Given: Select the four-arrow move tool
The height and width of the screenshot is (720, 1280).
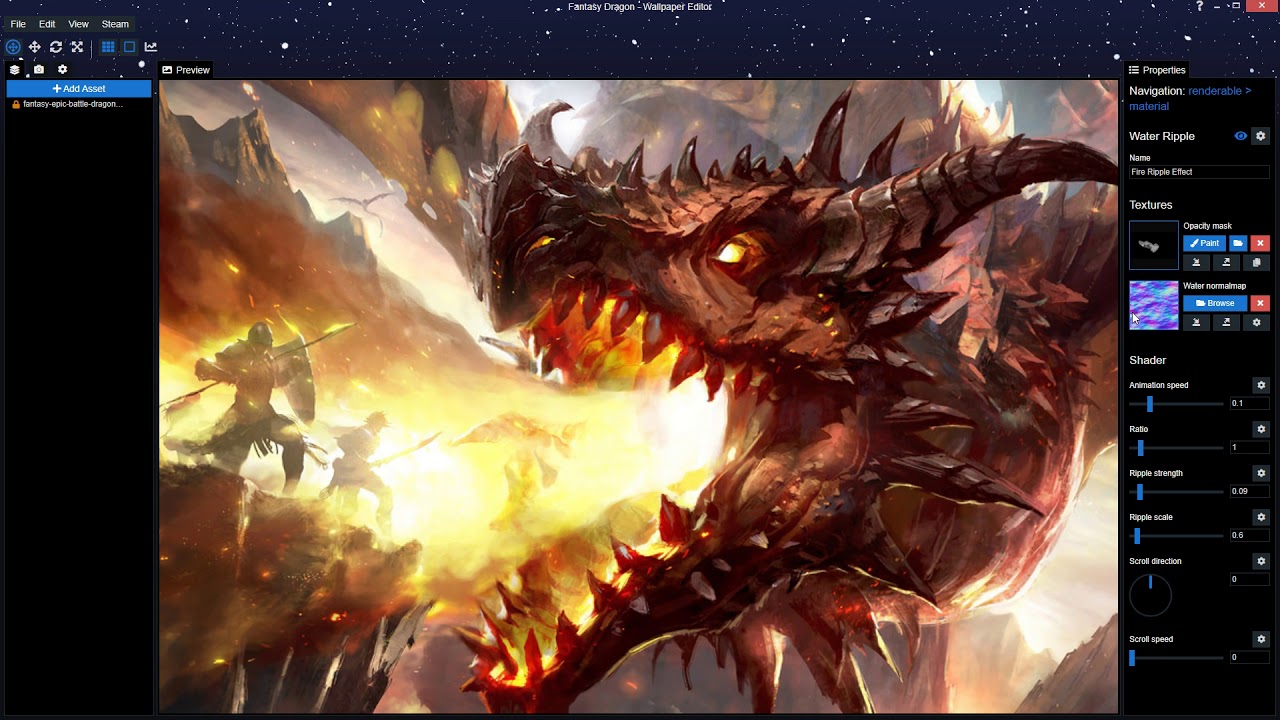Looking at the screenshot, I should tap(34, 47).
